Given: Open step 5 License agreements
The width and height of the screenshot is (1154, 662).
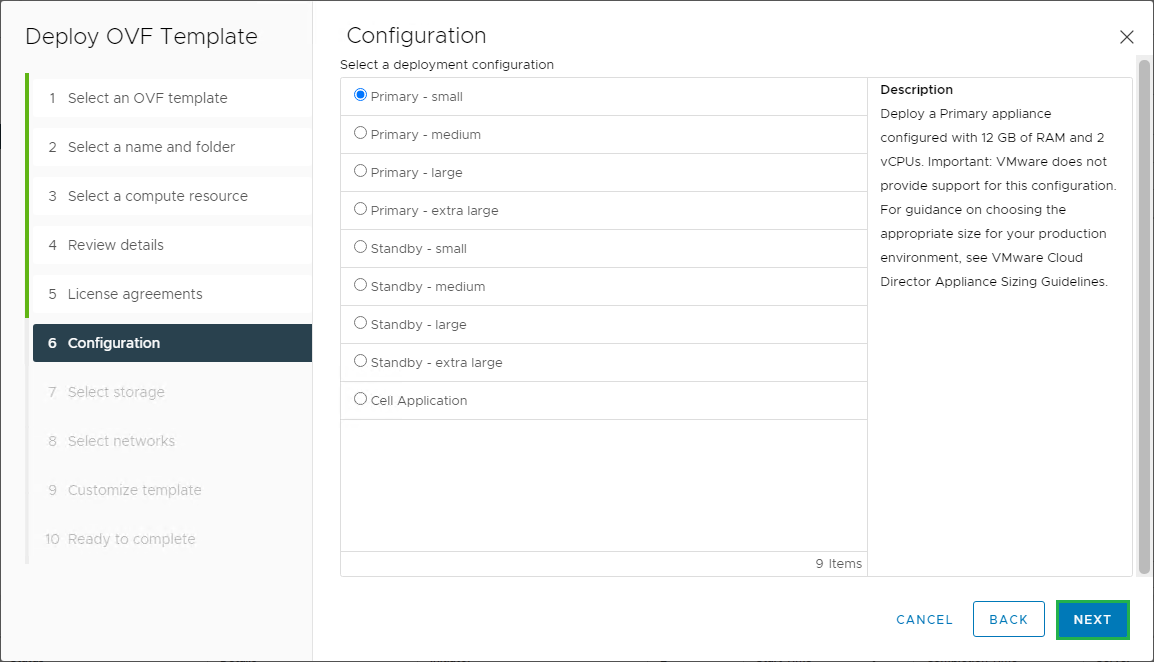Looking at the screenshot, I should (135, 294).
